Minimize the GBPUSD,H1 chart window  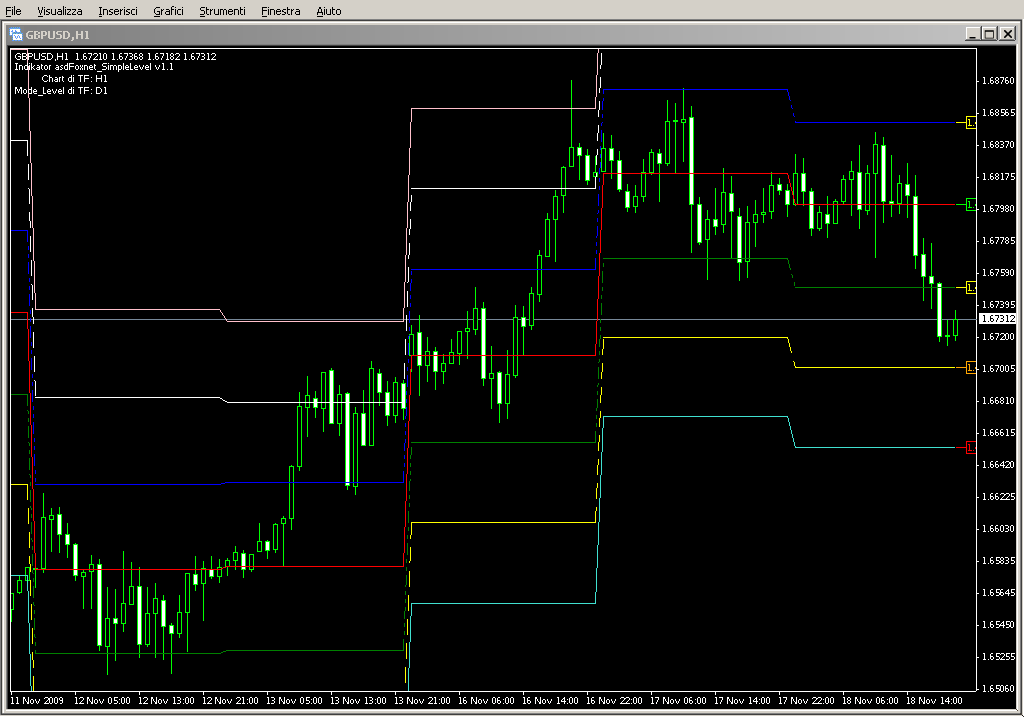point(972,34)
